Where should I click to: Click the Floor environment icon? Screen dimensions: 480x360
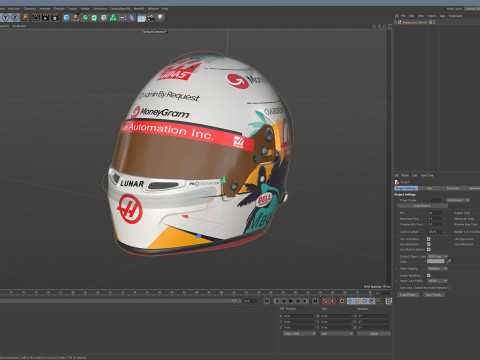coord(141,18)
